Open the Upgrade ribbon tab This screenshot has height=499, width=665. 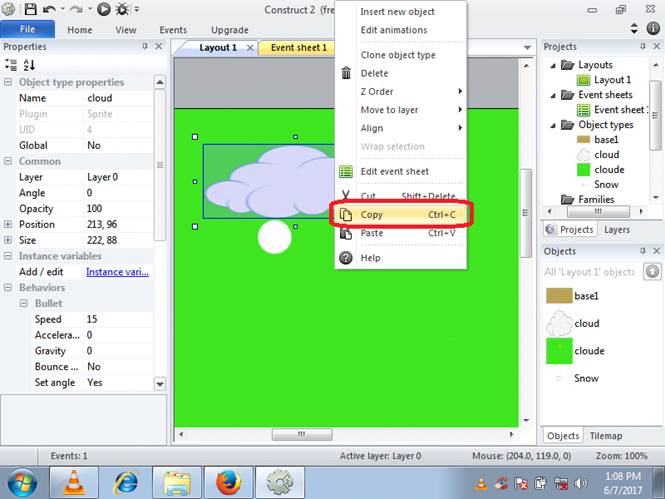tap(230, 30)
